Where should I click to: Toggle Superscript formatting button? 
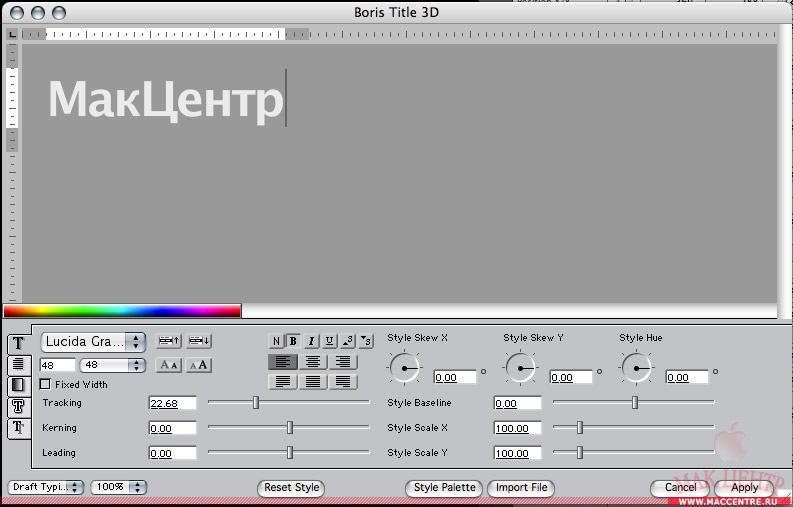[348, 341]
